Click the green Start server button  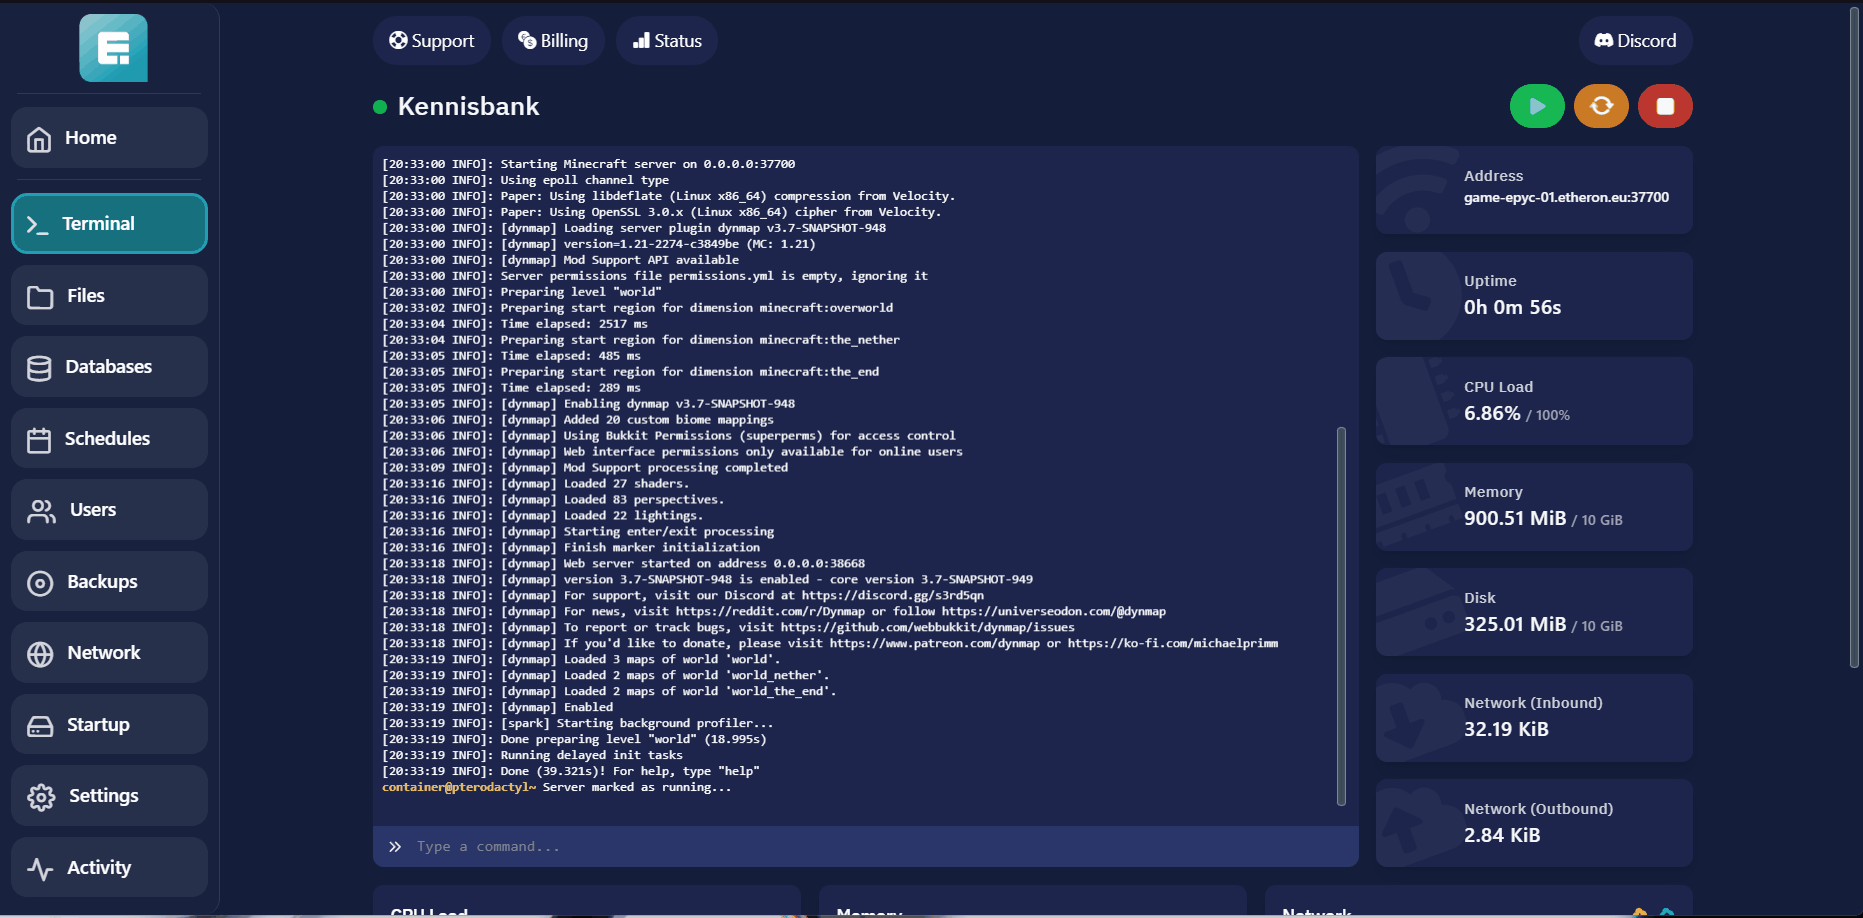click(x=1537, y=106)
